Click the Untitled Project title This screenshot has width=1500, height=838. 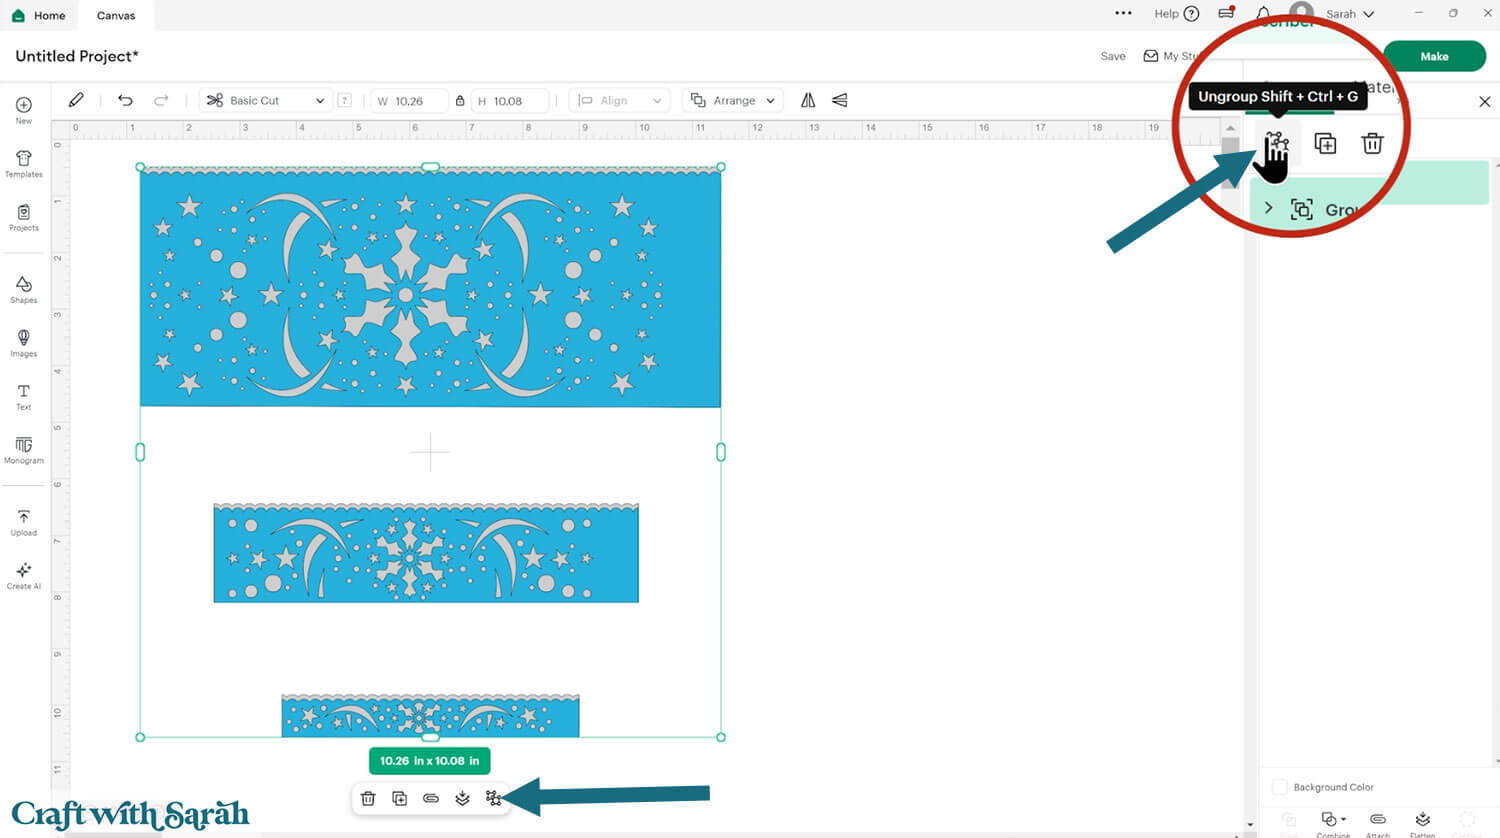(x=77, y=56)
